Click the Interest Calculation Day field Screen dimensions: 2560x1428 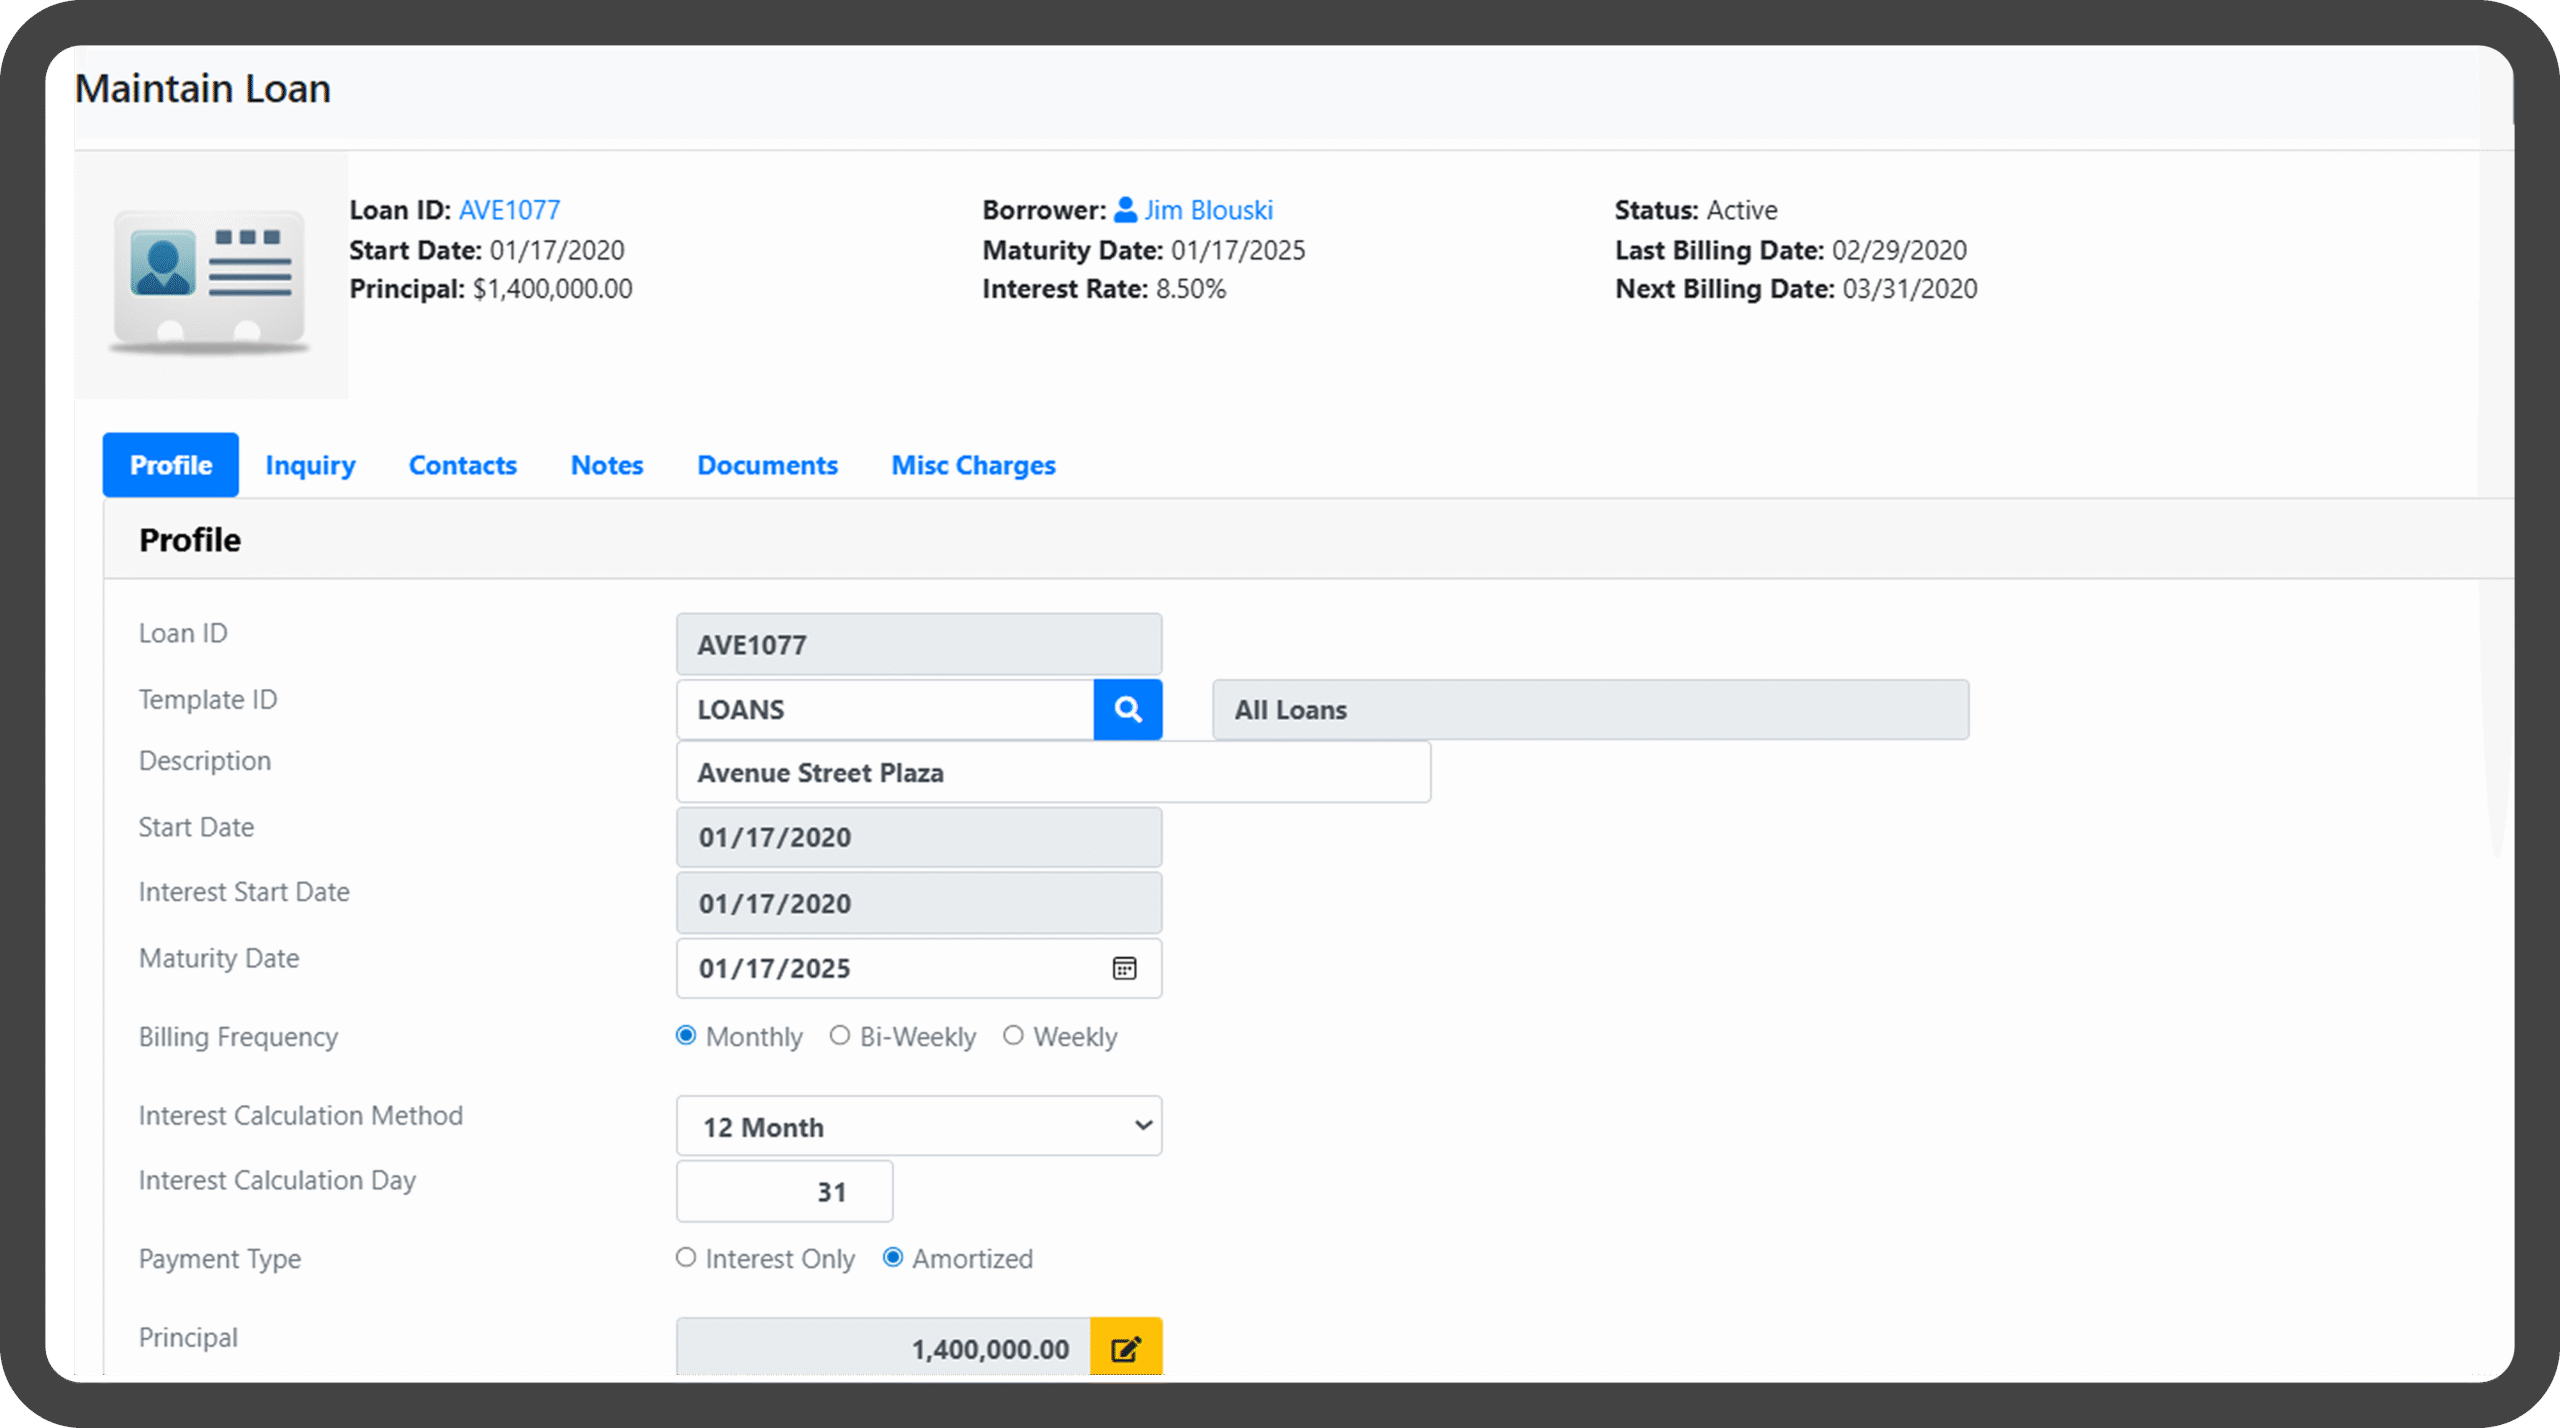(784, 1191)
